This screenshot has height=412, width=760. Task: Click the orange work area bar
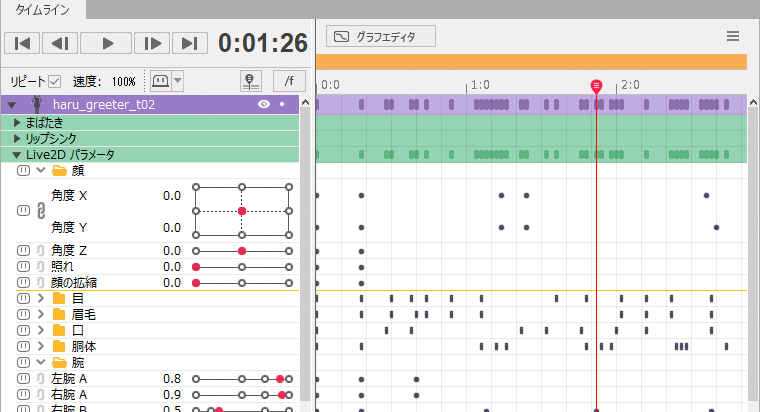pos(531,62)
